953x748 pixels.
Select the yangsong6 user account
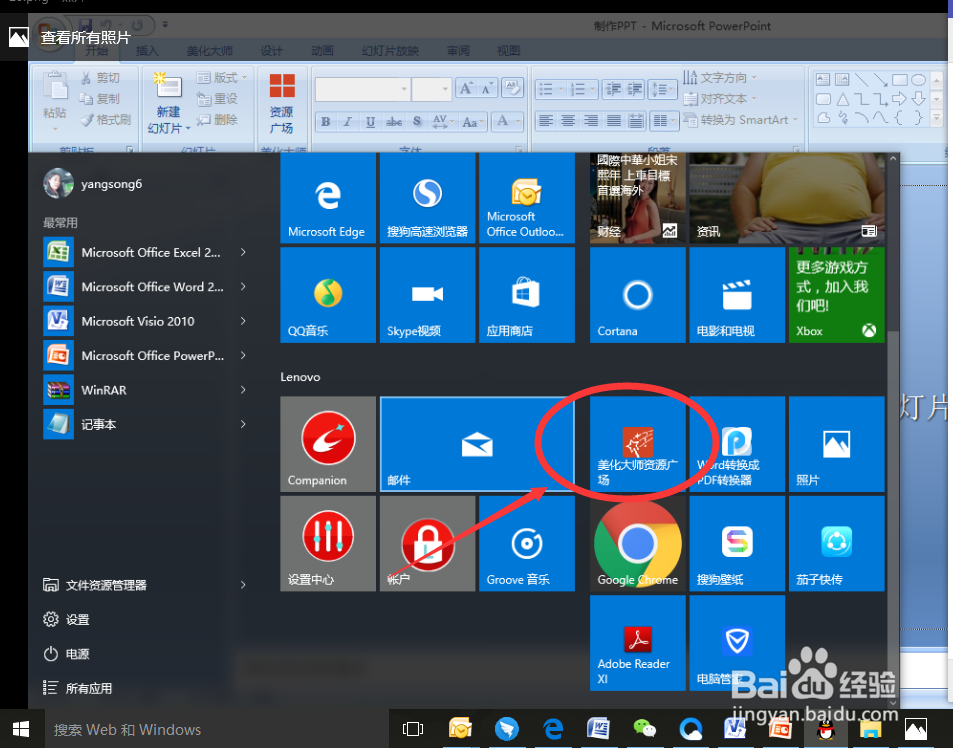click(x=93, y=184)
